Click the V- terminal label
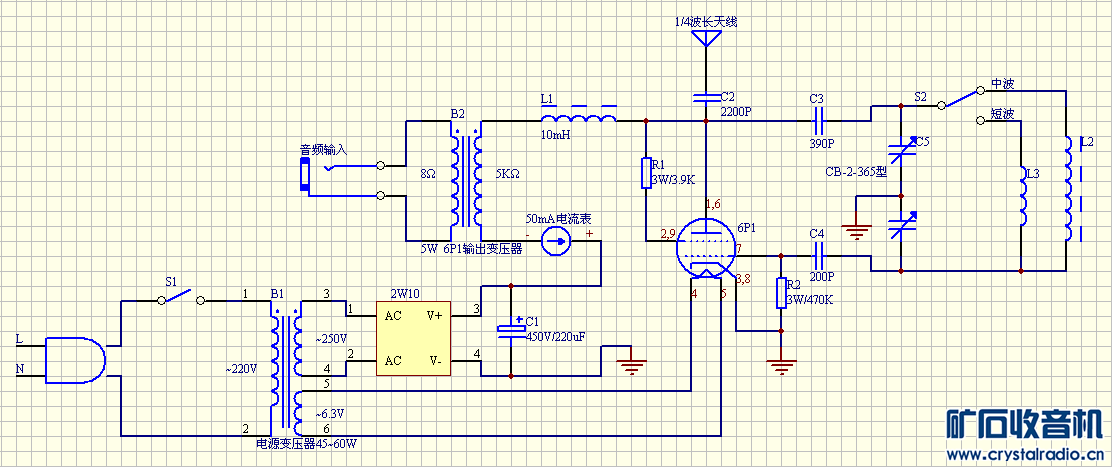 pos(435,361)
